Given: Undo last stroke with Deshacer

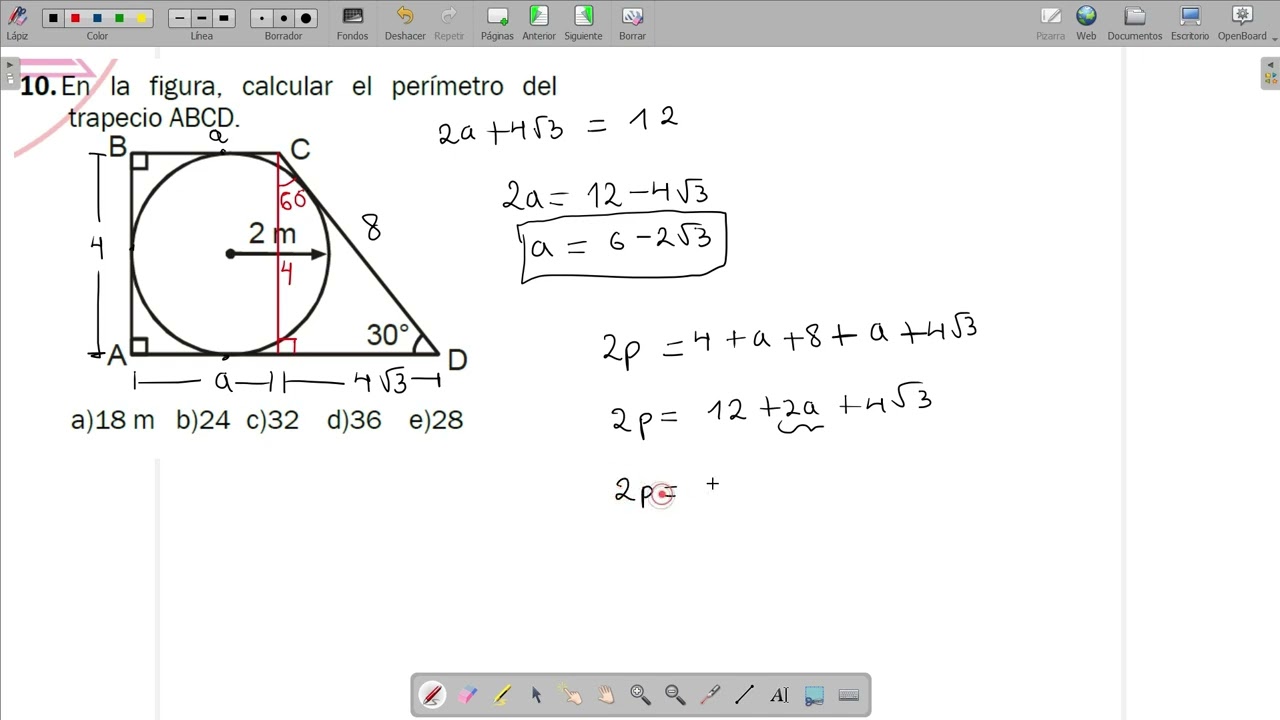Looking at the screenshot, I should coord(404,22).
